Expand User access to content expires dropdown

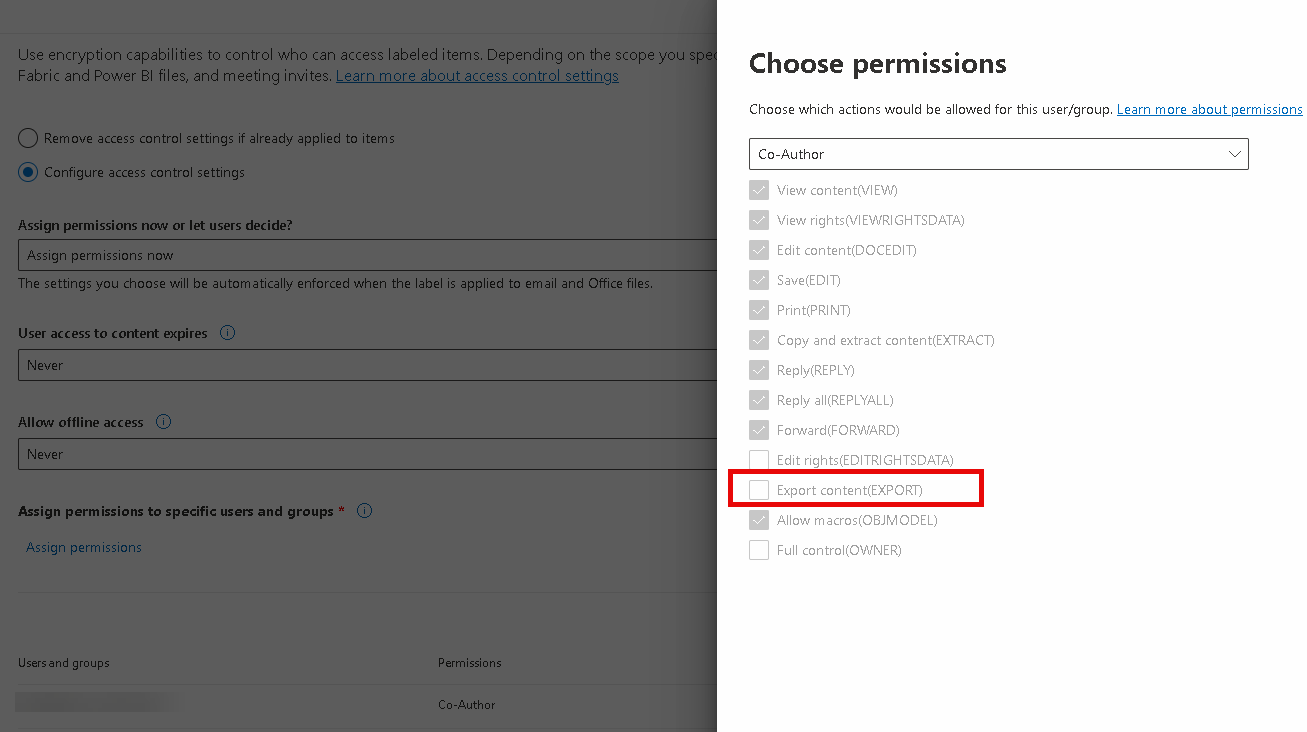click(367, 365)
